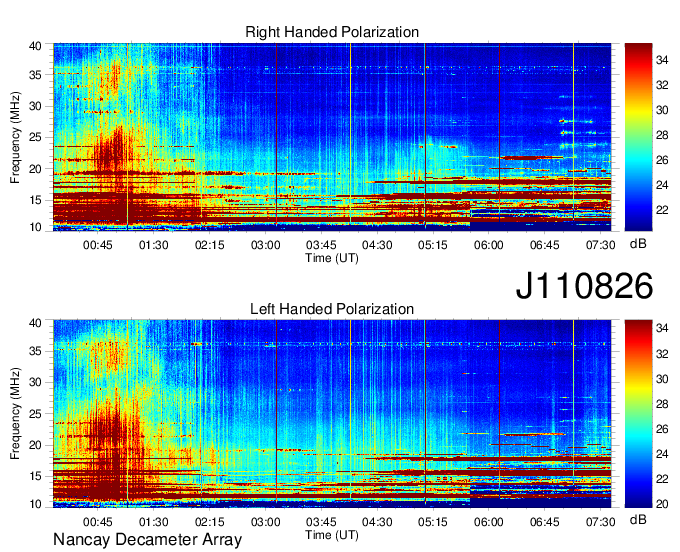Click the Right Handed Polarization spectrogram image
This screenshot has width=680, height=552.
(332, 137)
